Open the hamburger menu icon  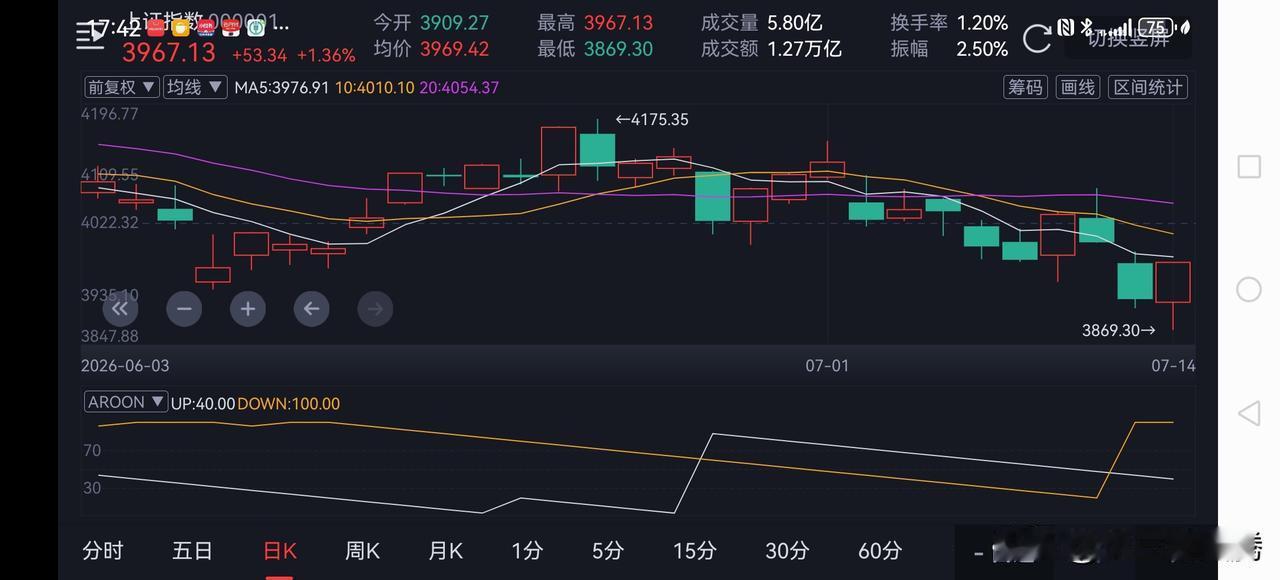(89, 36)
